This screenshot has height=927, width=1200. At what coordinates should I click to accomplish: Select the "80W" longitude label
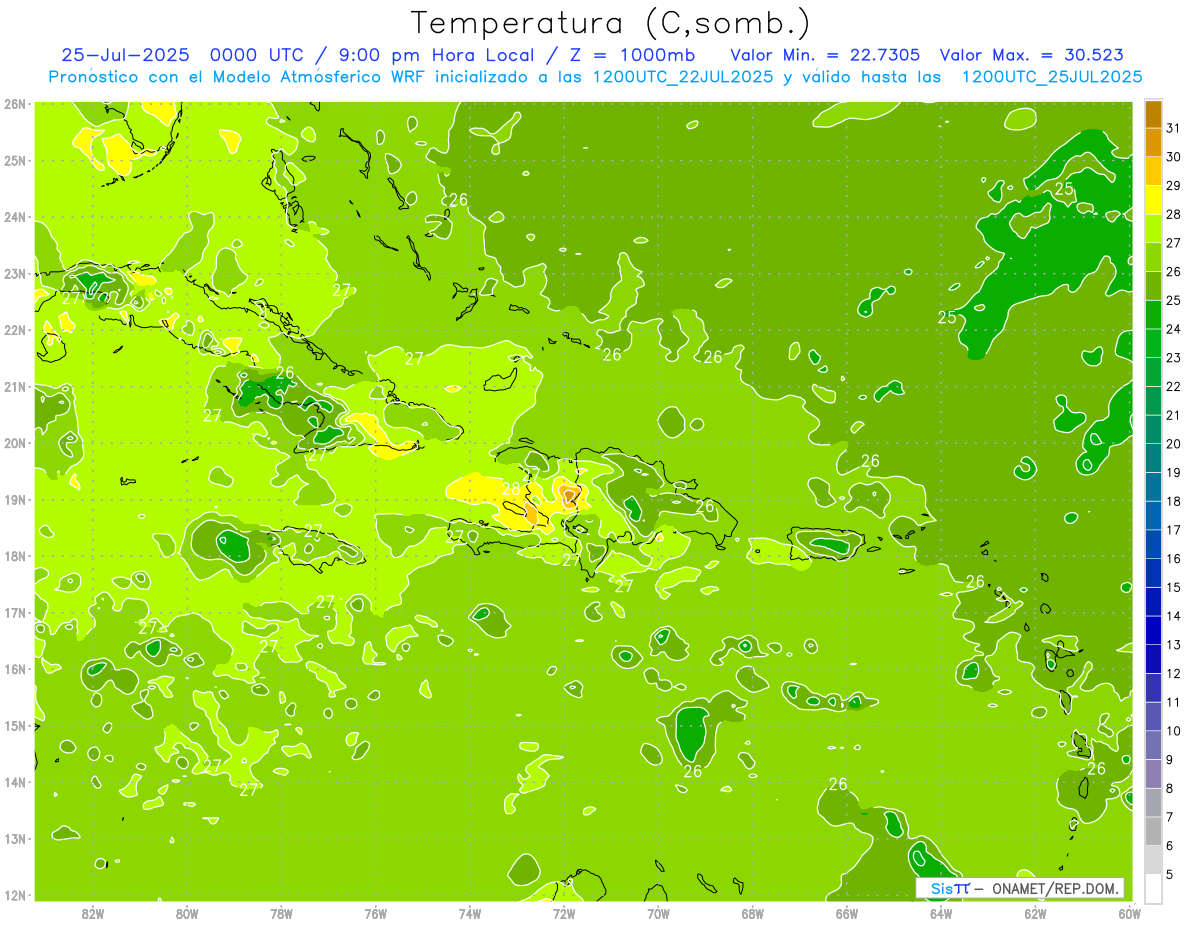187,914
